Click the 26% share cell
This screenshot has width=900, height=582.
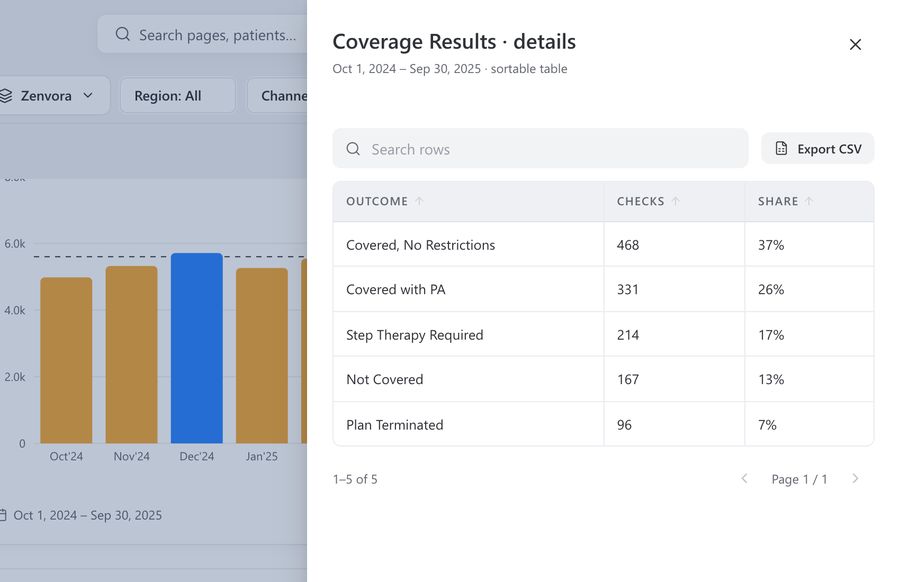click(x=809, y=289)
